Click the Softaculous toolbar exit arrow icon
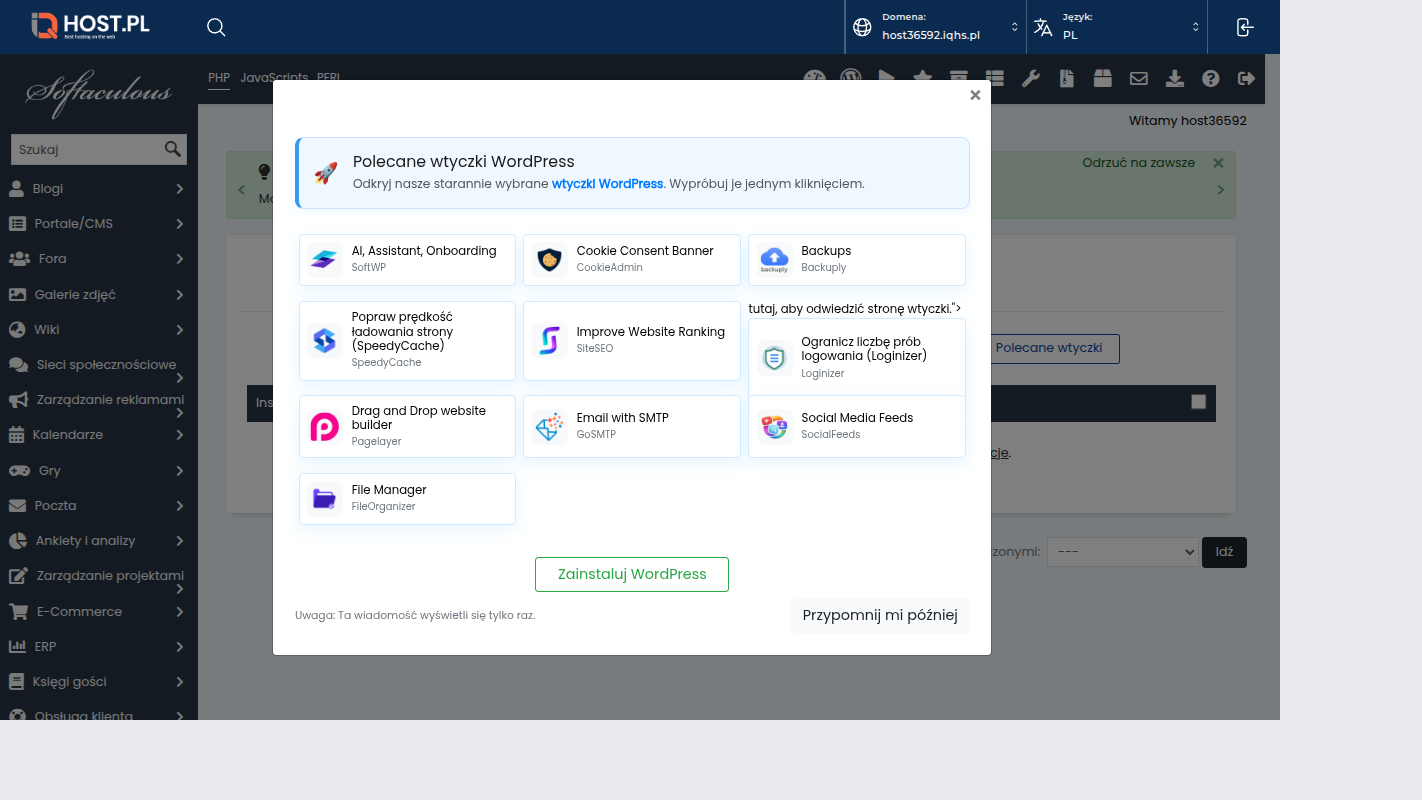 tap(1246, 78)
